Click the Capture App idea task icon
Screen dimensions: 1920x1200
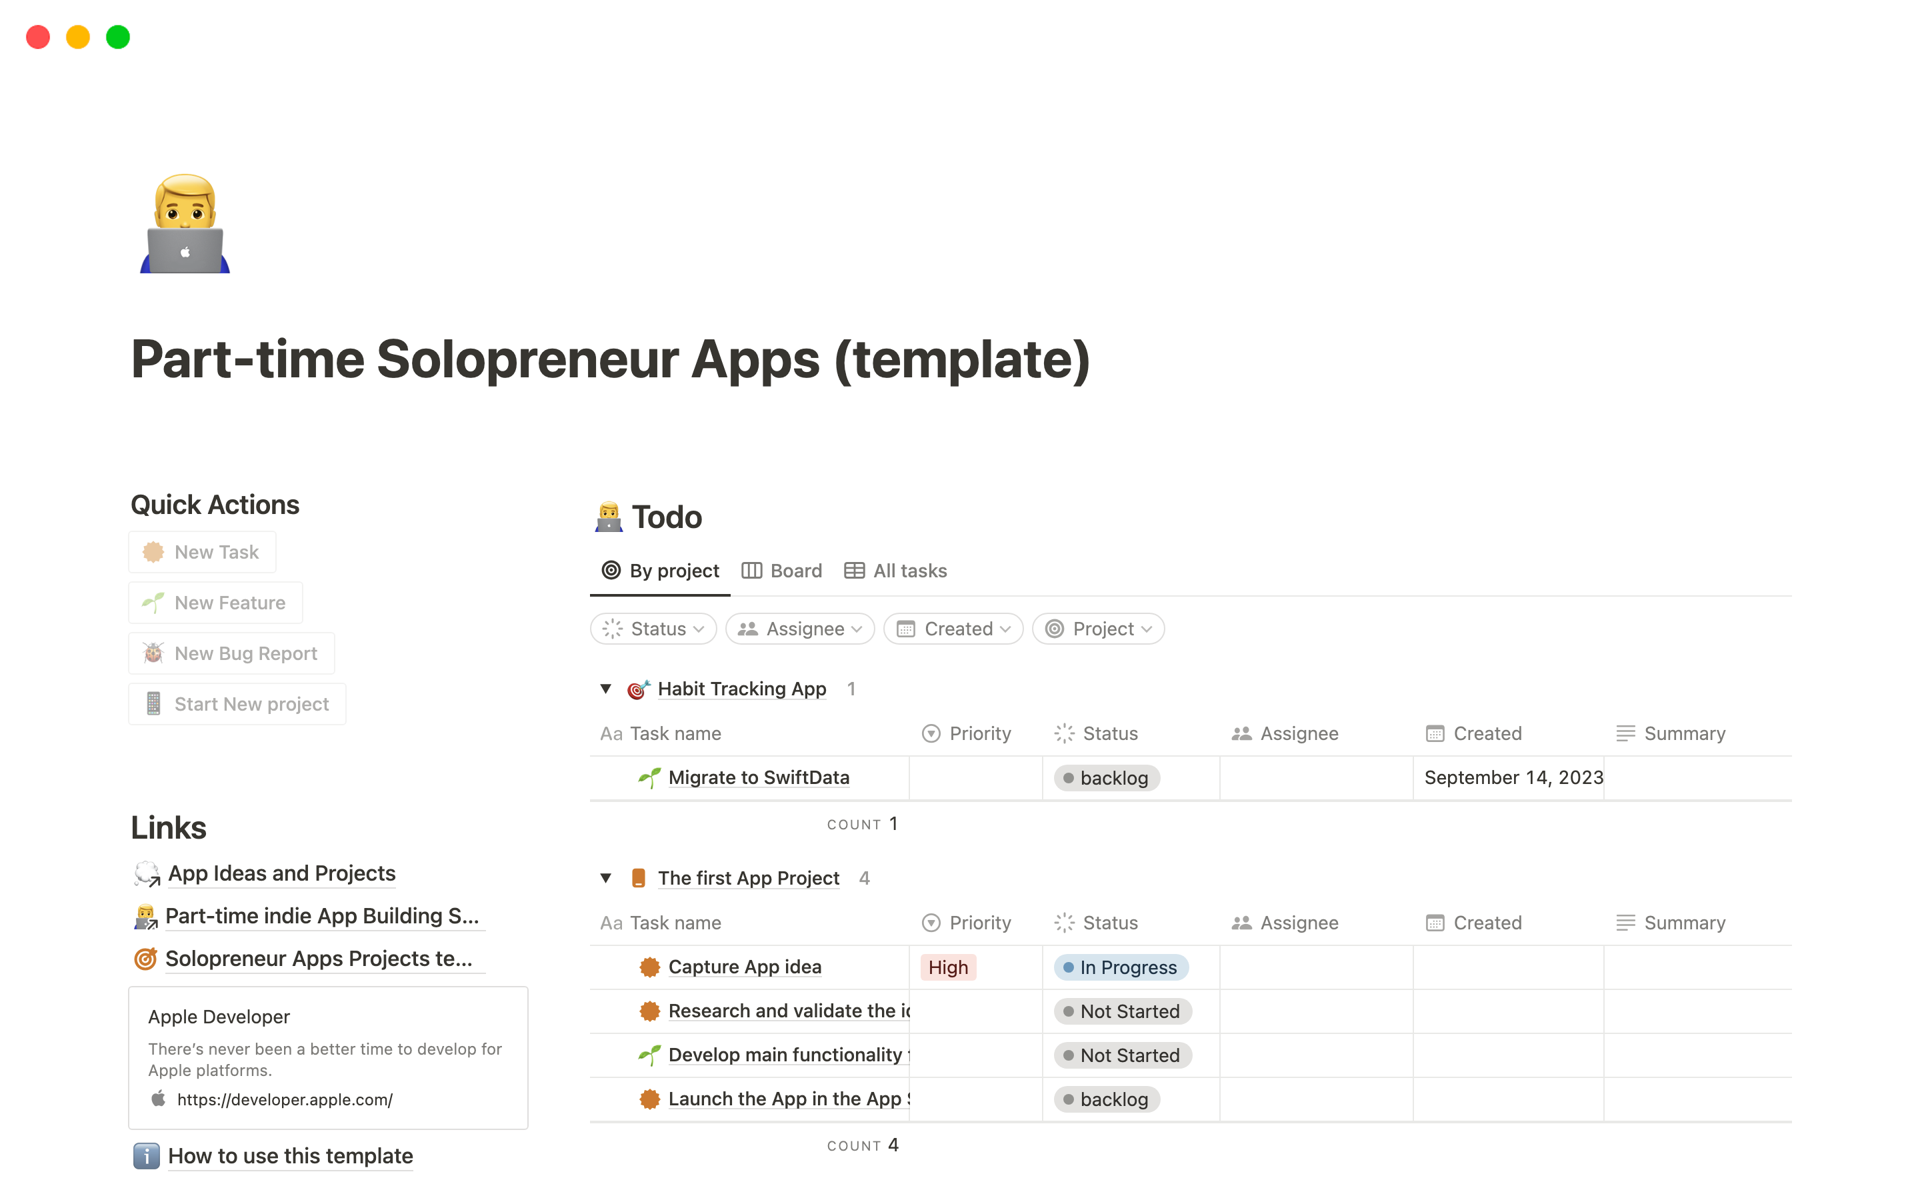649,967
